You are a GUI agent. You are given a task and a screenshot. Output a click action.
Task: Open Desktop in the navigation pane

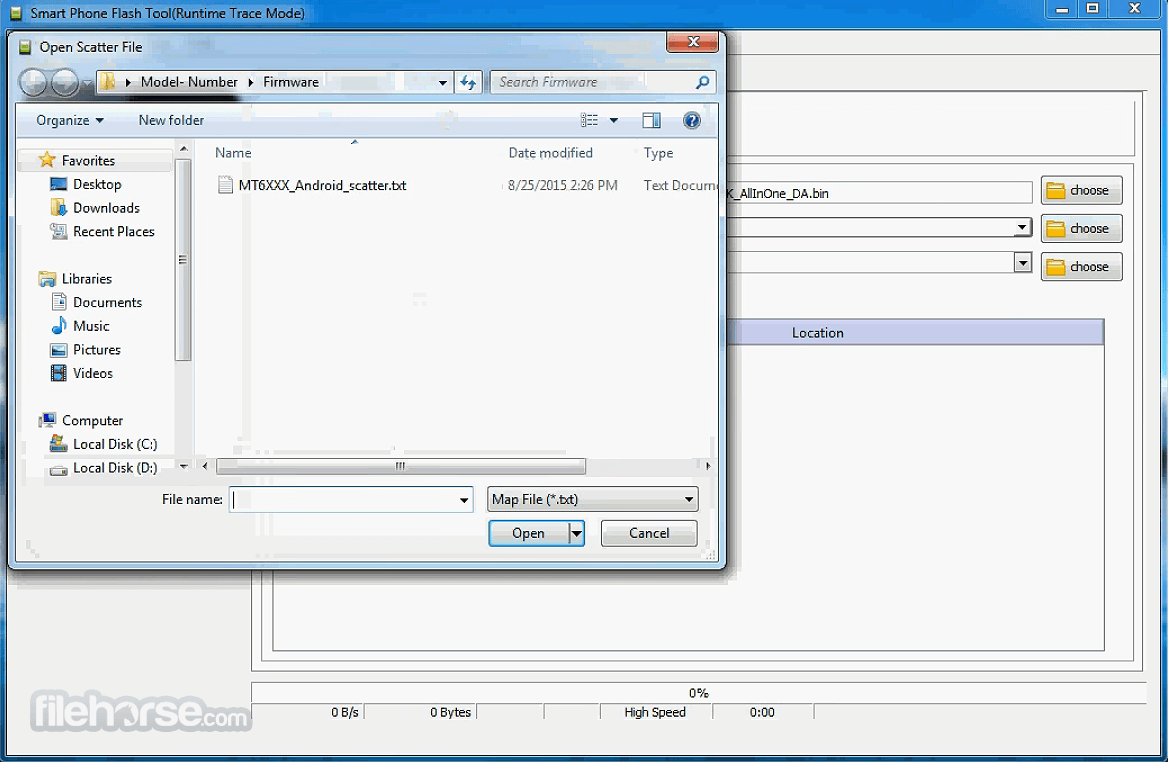pos(97,184)
